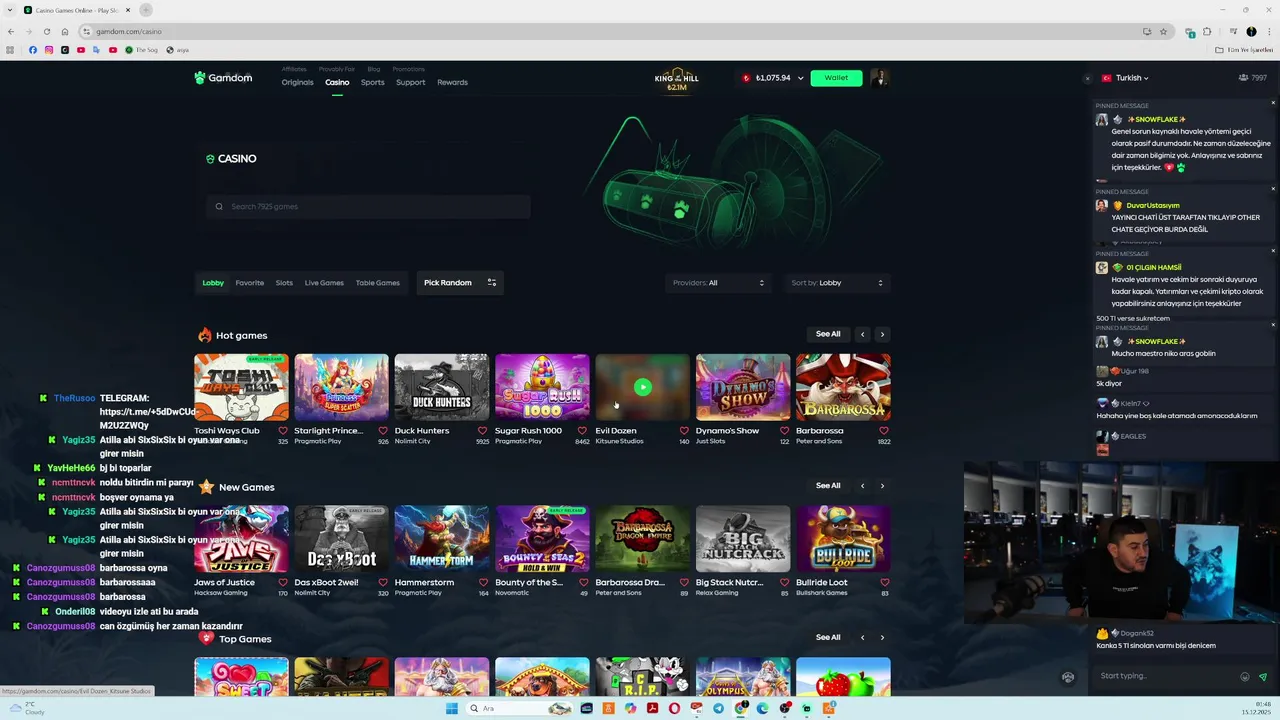The width and height of the screenshot is (1280, 720).
Task: Open the user profile avatar
Action: [x=880, y=78]
